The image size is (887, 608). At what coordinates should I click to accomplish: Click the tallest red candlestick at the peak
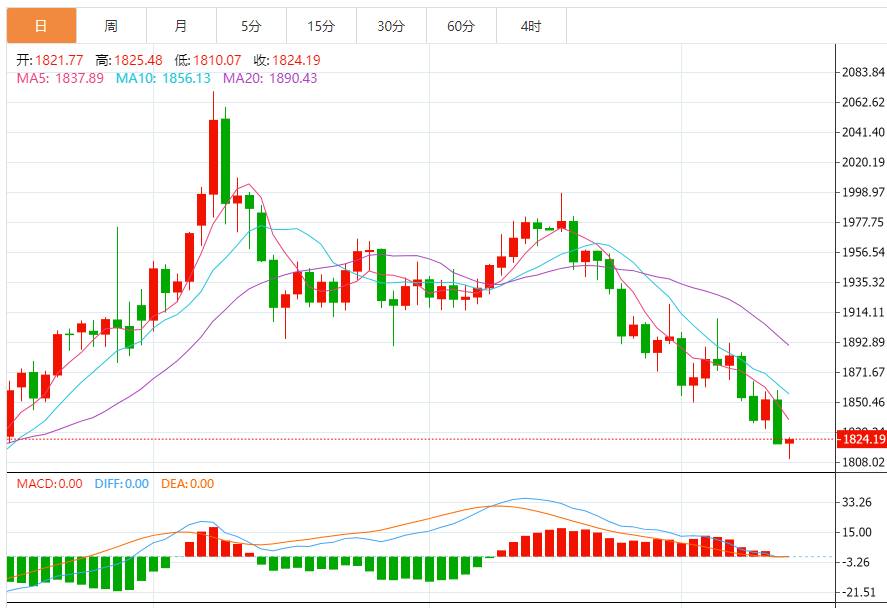click(213, 157)
